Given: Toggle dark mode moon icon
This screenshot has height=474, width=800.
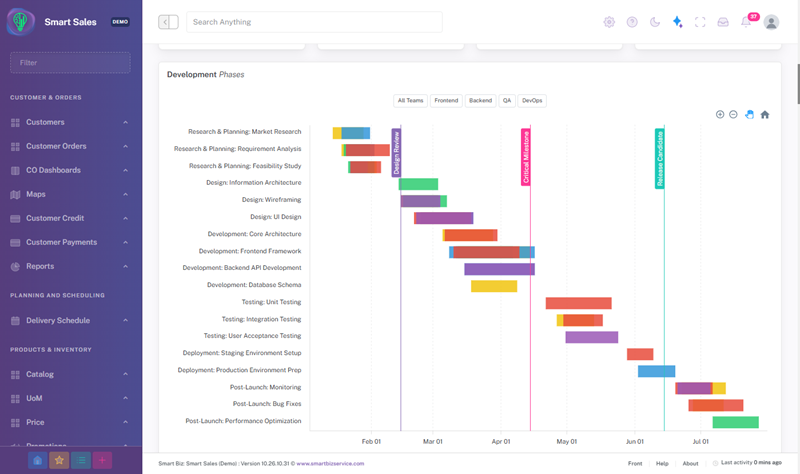Looking at the screenshot, I should click(655, 22).
